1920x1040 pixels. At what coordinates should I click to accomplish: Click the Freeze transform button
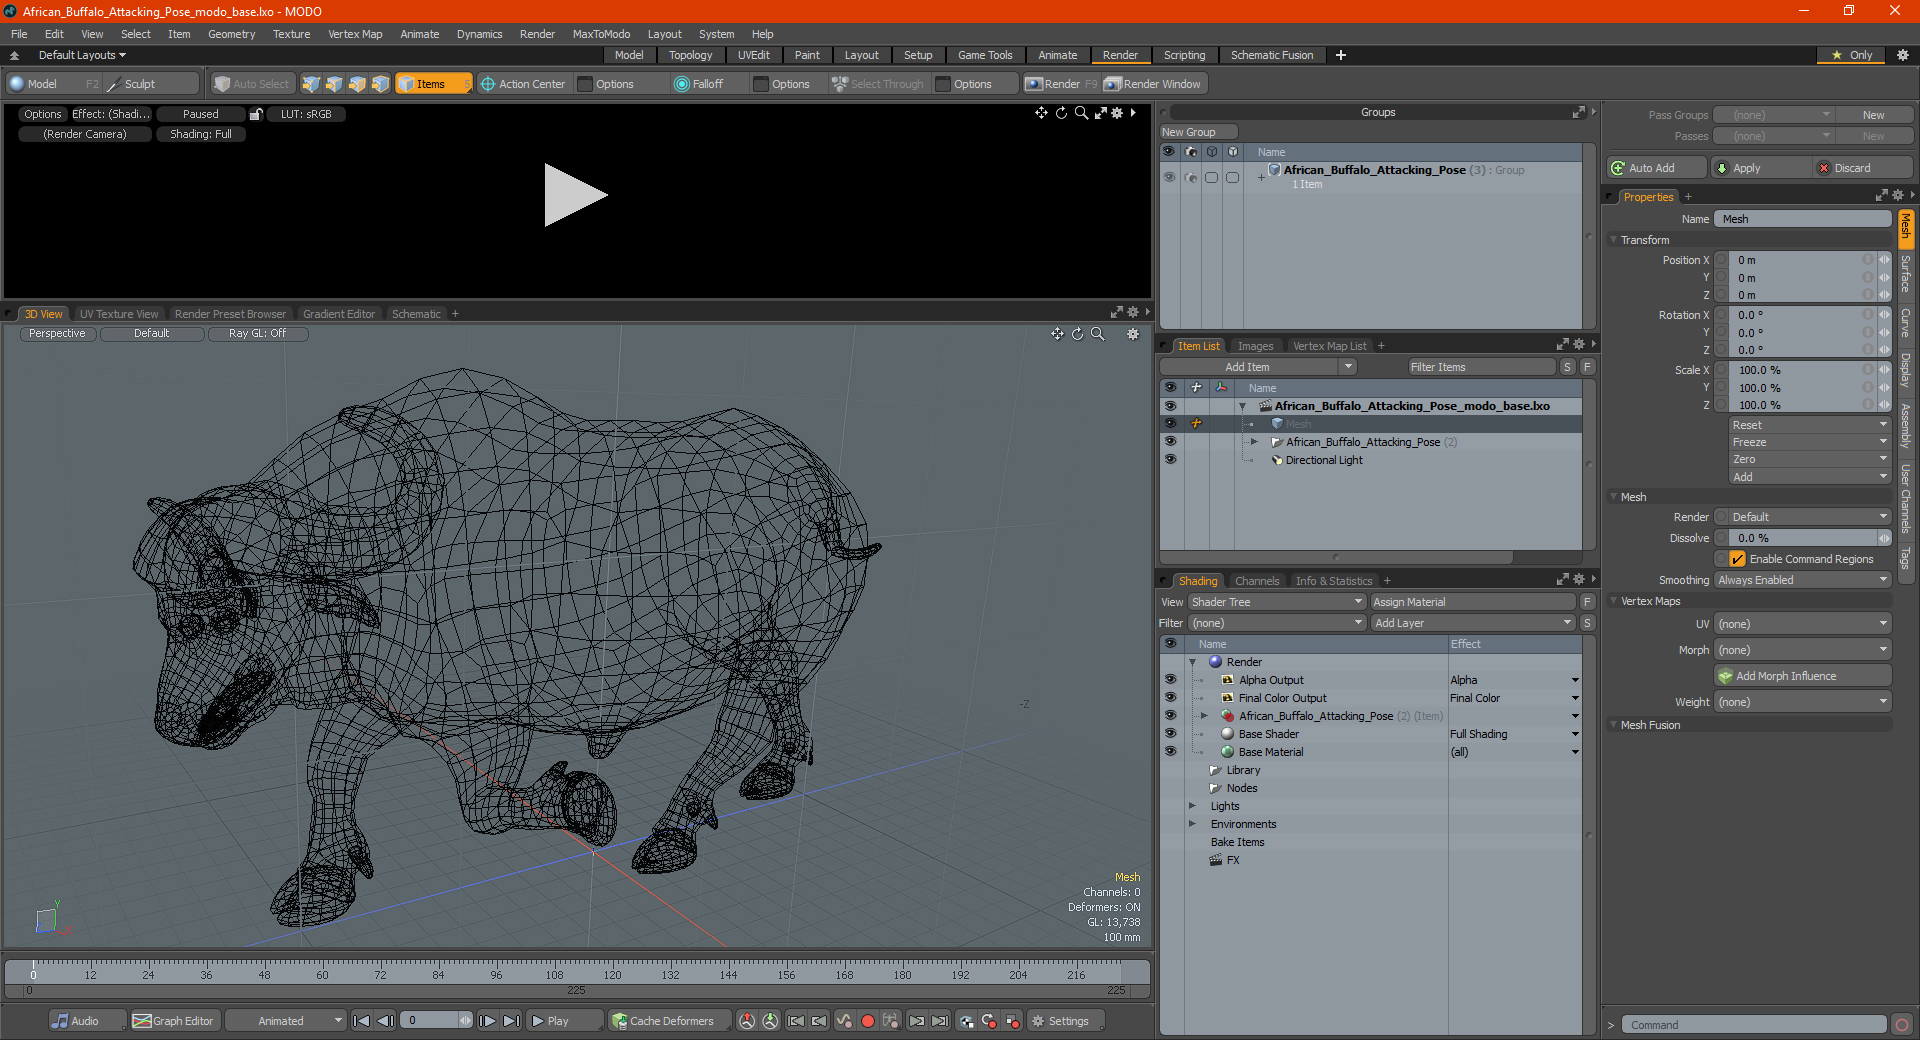[x=1809, y=442]
